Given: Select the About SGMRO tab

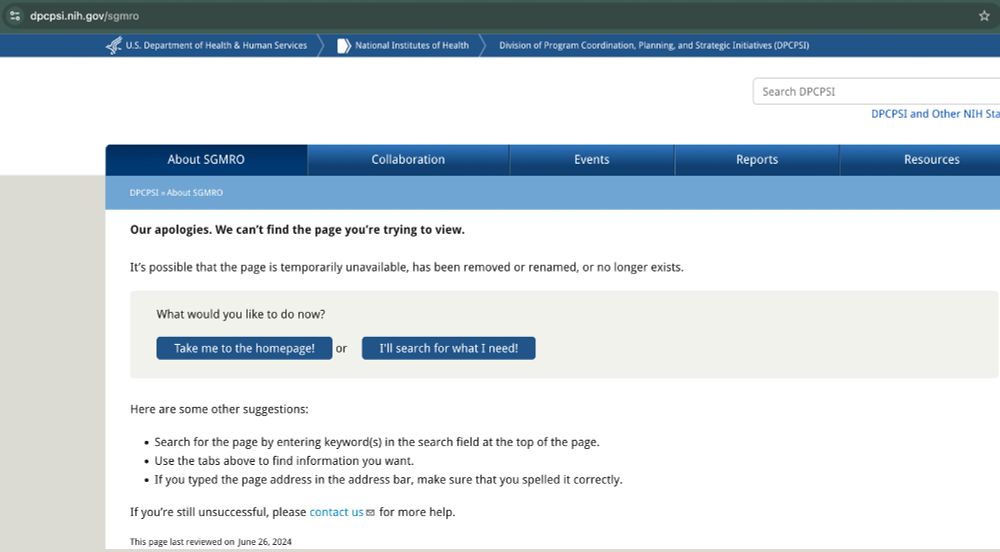Looking at the screenshot, I should [x=206, y=160].
